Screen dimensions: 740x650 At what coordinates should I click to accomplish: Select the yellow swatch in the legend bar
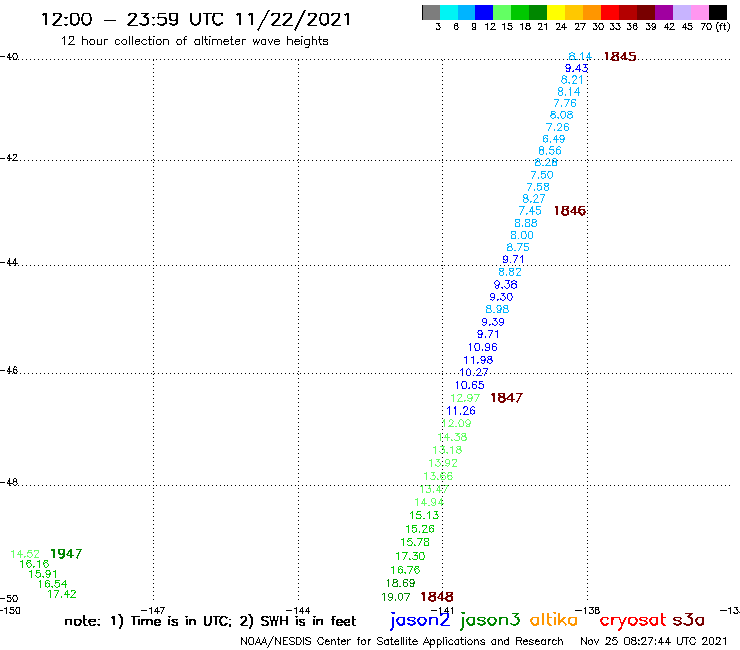coord(556,12)
